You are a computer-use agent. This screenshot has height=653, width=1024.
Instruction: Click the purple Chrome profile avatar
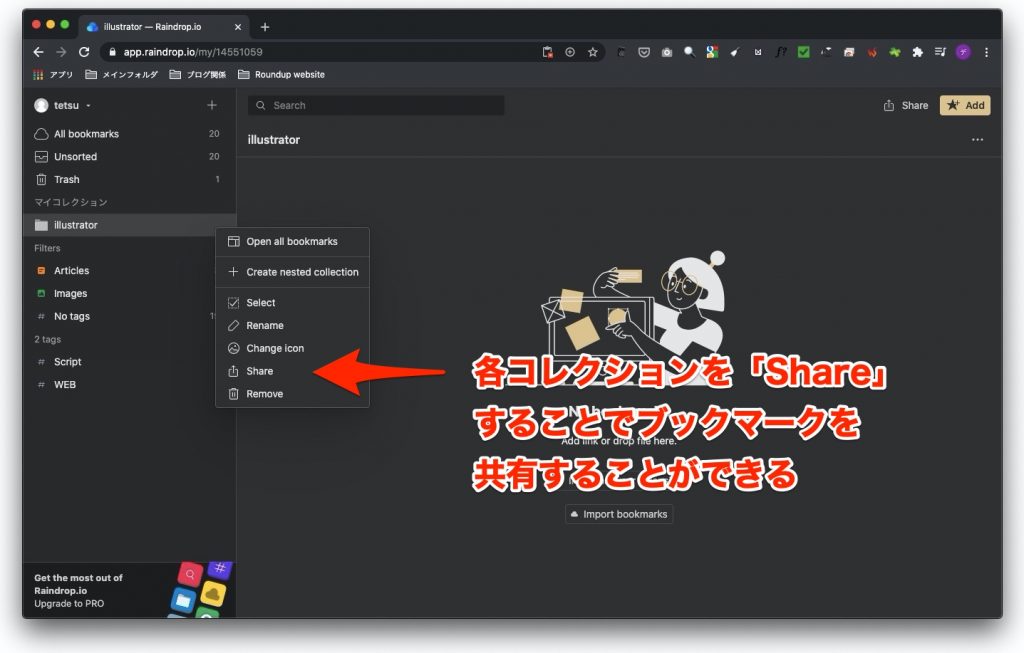pos(963,52)
